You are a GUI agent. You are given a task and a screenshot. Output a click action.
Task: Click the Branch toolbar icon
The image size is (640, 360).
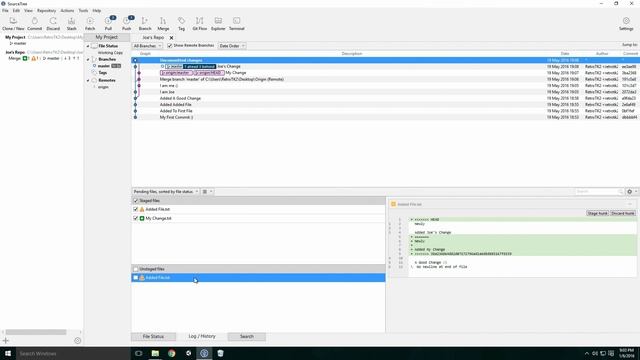pos(145,24)
